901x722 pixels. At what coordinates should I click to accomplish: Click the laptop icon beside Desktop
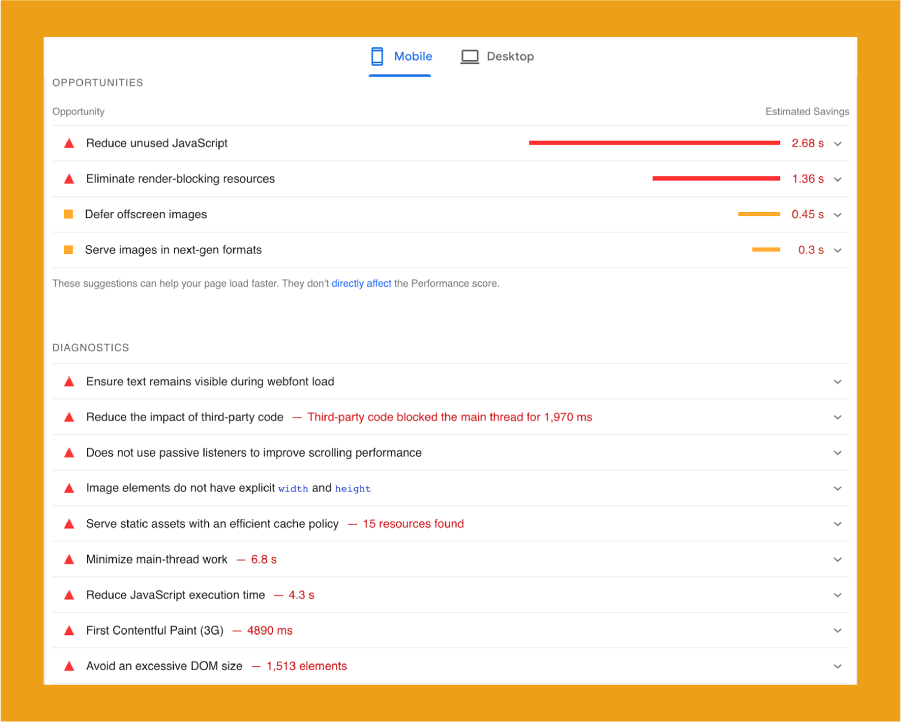point(469,57)
